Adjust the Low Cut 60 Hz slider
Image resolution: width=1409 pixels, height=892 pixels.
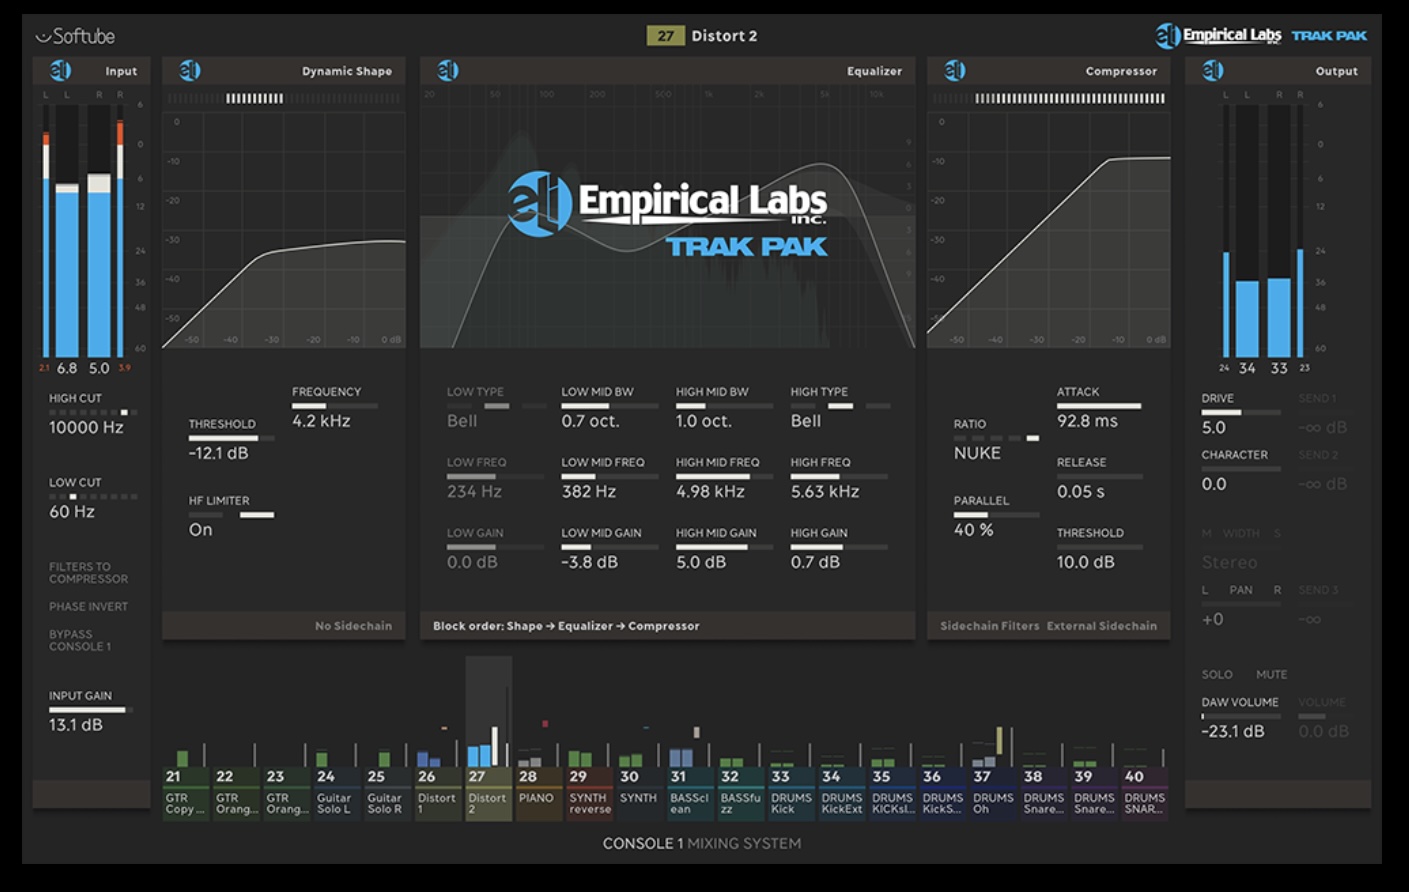(93, 496)
